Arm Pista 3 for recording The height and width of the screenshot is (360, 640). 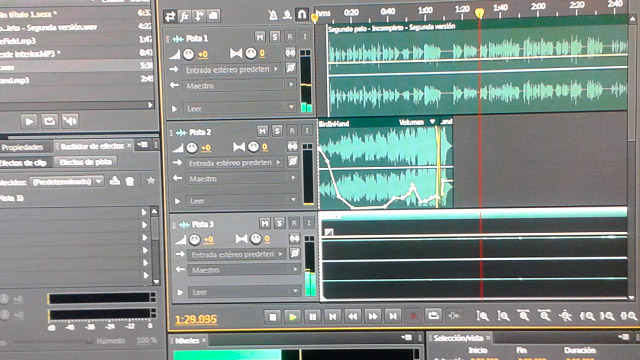tap(294, 223)
